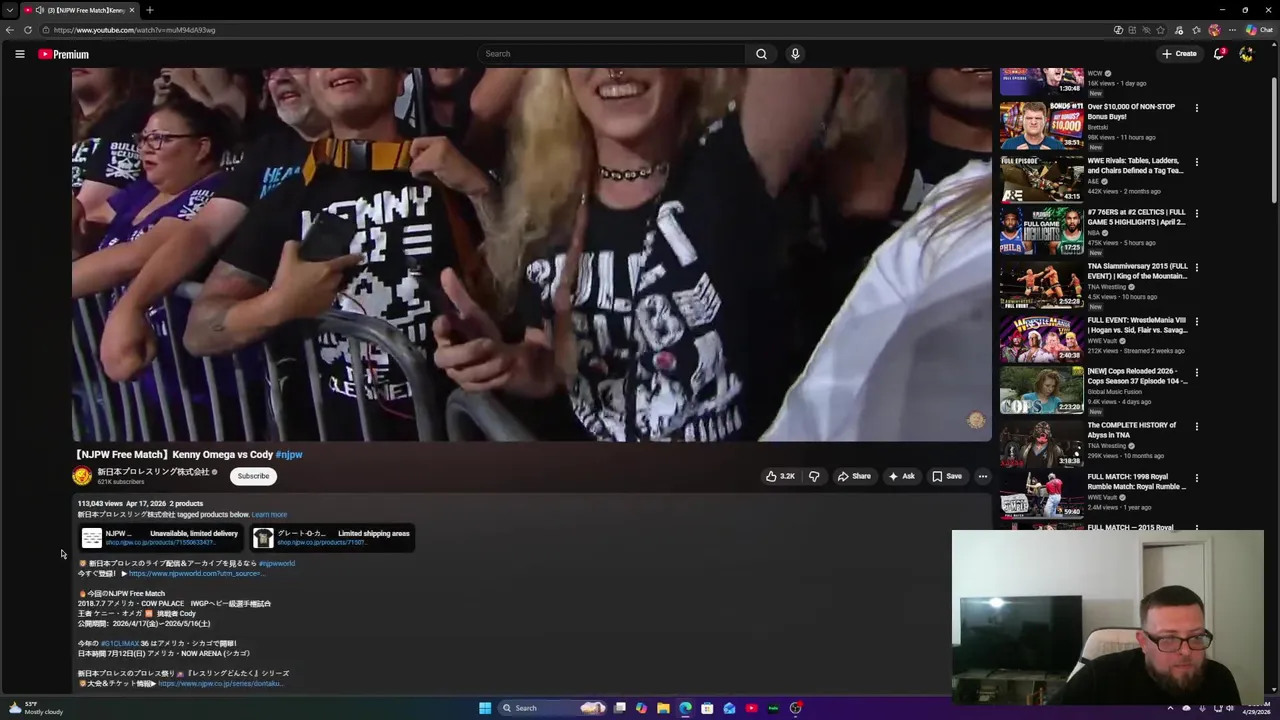1280x720 pixels.
Task: Open the #njpwworld hashtag link
Action: tap(277, 564)
